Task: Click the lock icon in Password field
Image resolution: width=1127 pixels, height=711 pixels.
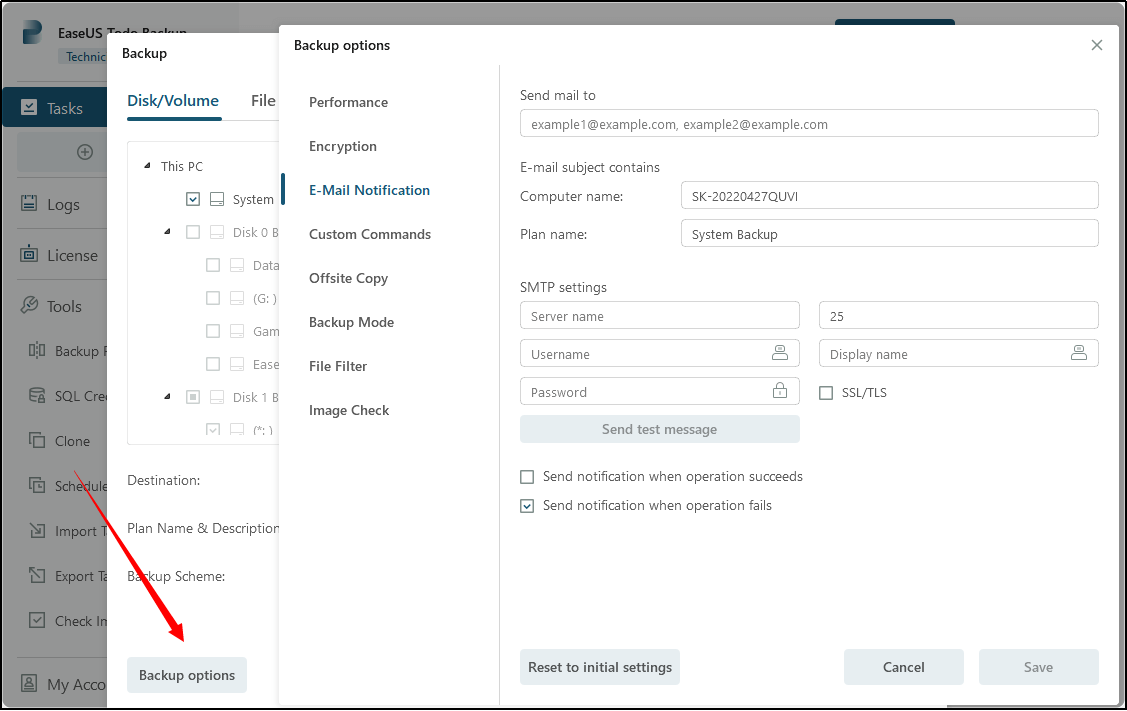Action: [780, 391]
